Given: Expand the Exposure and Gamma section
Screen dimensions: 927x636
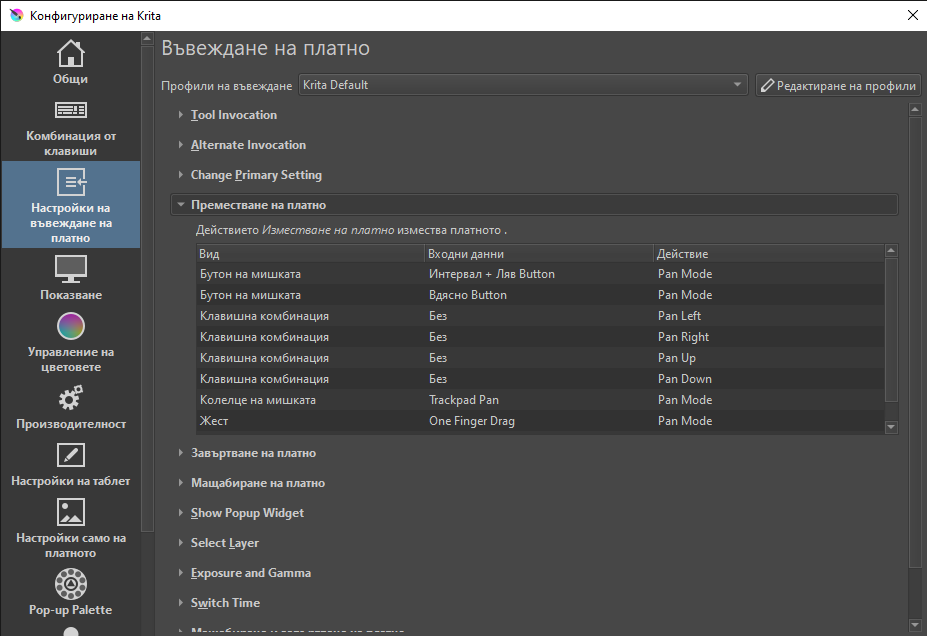Looking at the screenshot, I should point(250,573).
